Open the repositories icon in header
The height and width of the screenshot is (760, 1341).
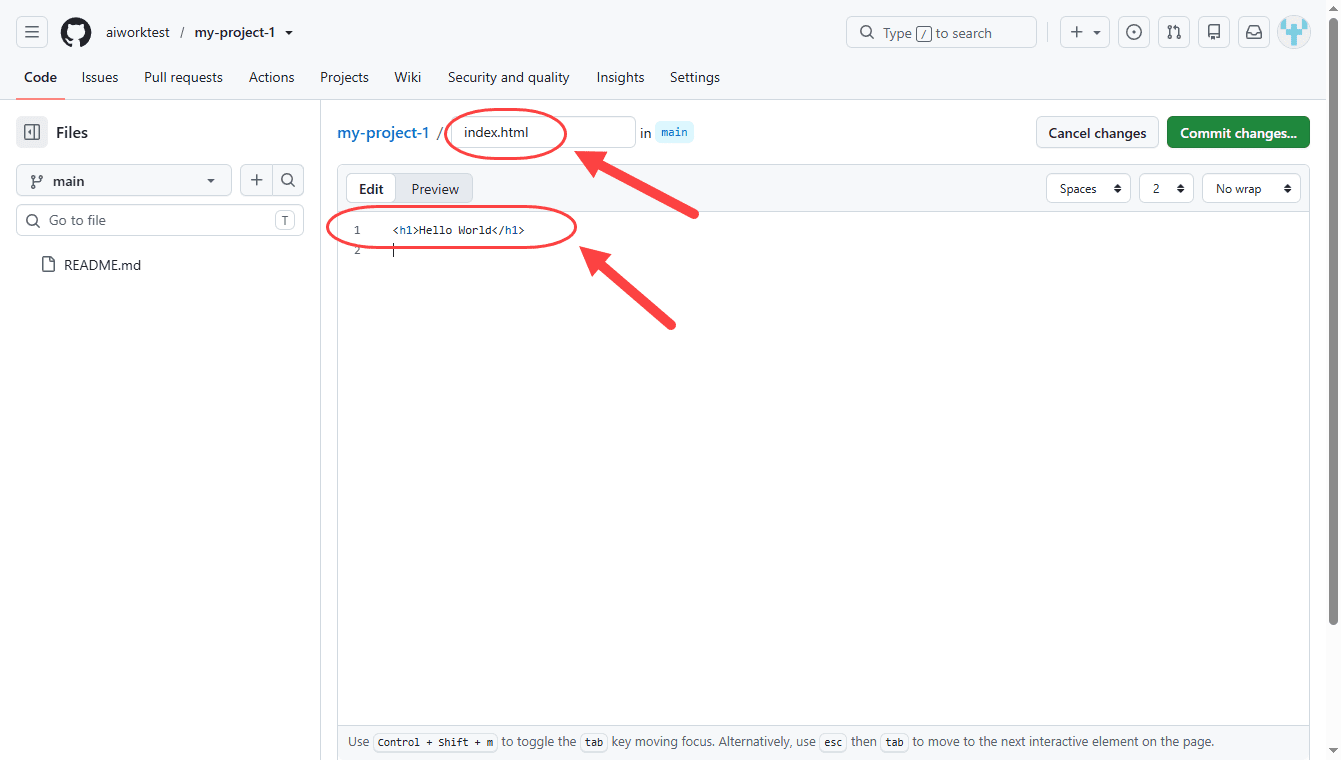[x=1214, y=32]
